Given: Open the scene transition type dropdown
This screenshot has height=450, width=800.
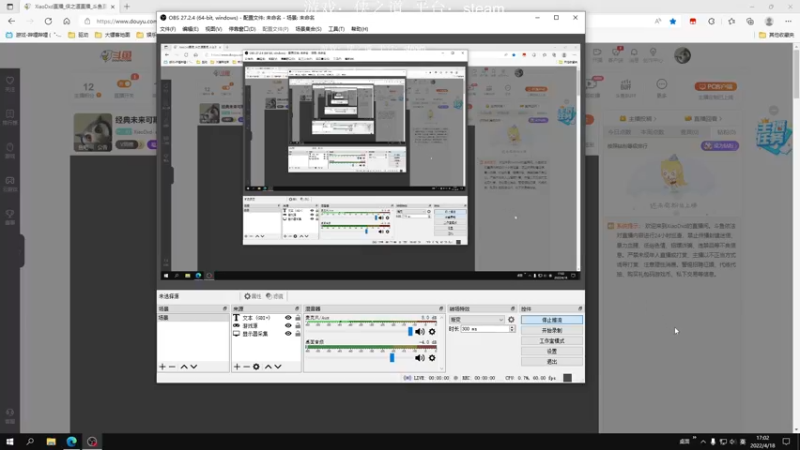Looking at the screenshot, I should (x=477, y=320).
